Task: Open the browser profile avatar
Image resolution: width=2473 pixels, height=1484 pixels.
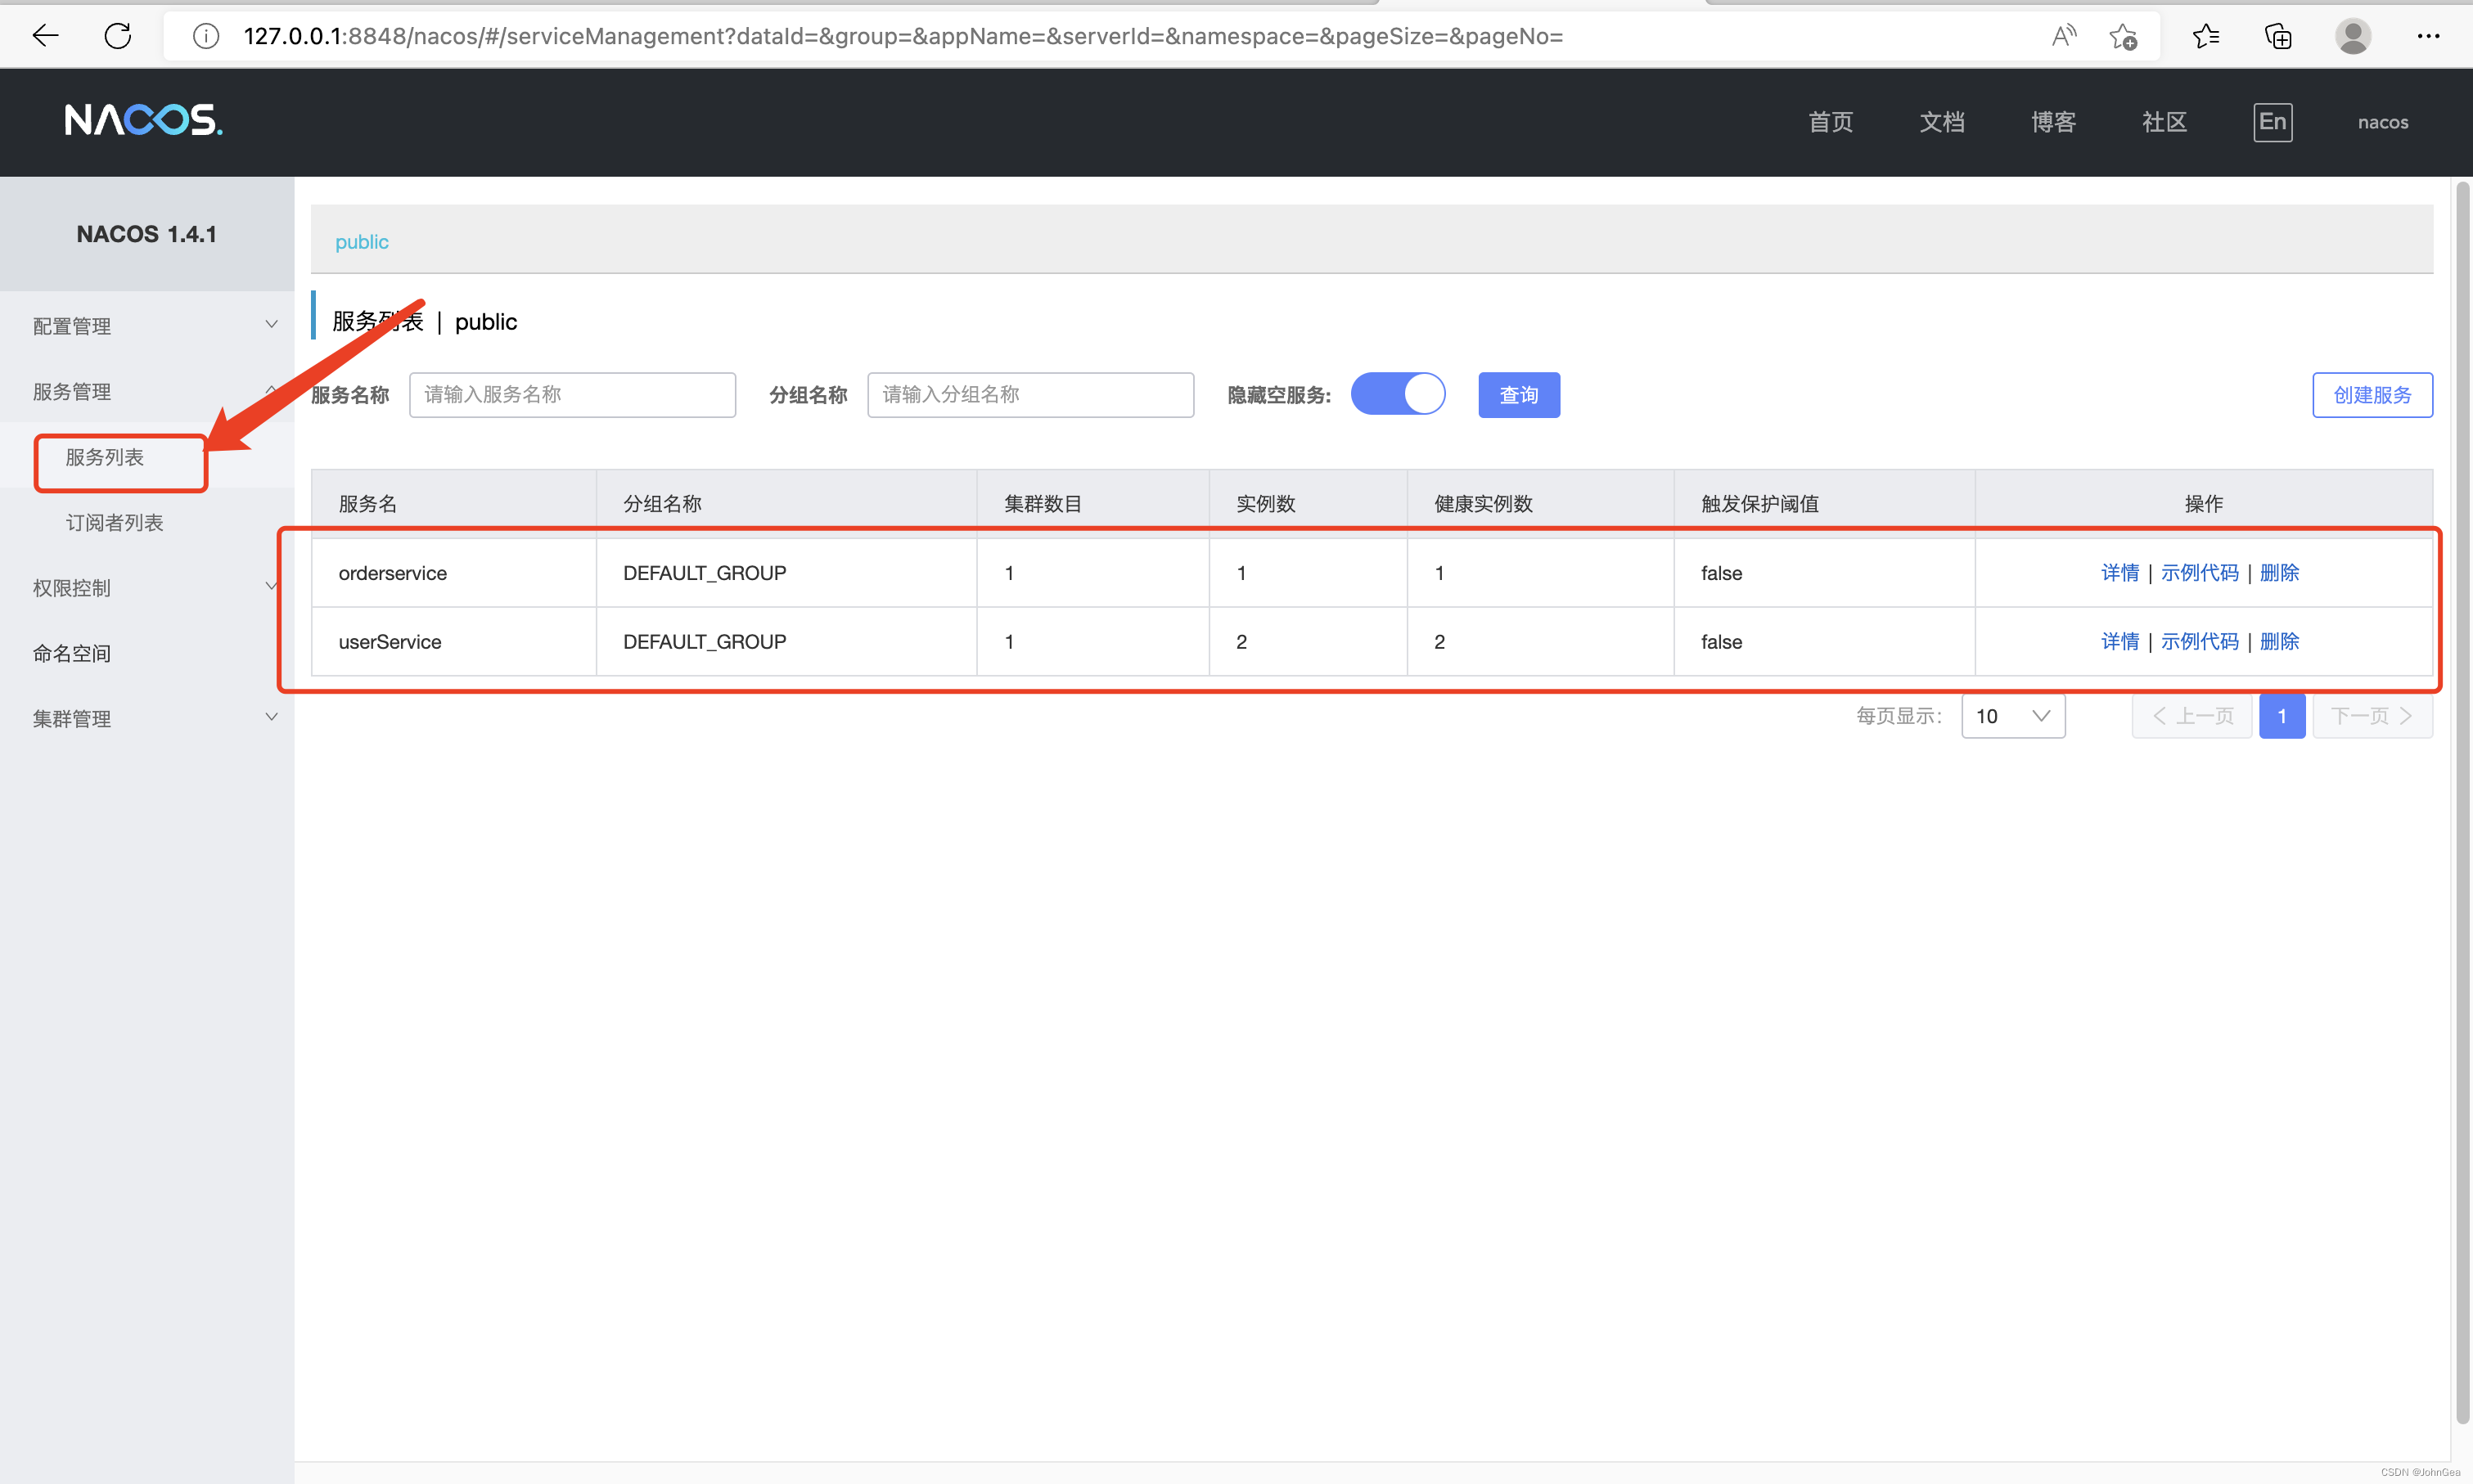Action: pyautogui.click(x=2353, y=36)
